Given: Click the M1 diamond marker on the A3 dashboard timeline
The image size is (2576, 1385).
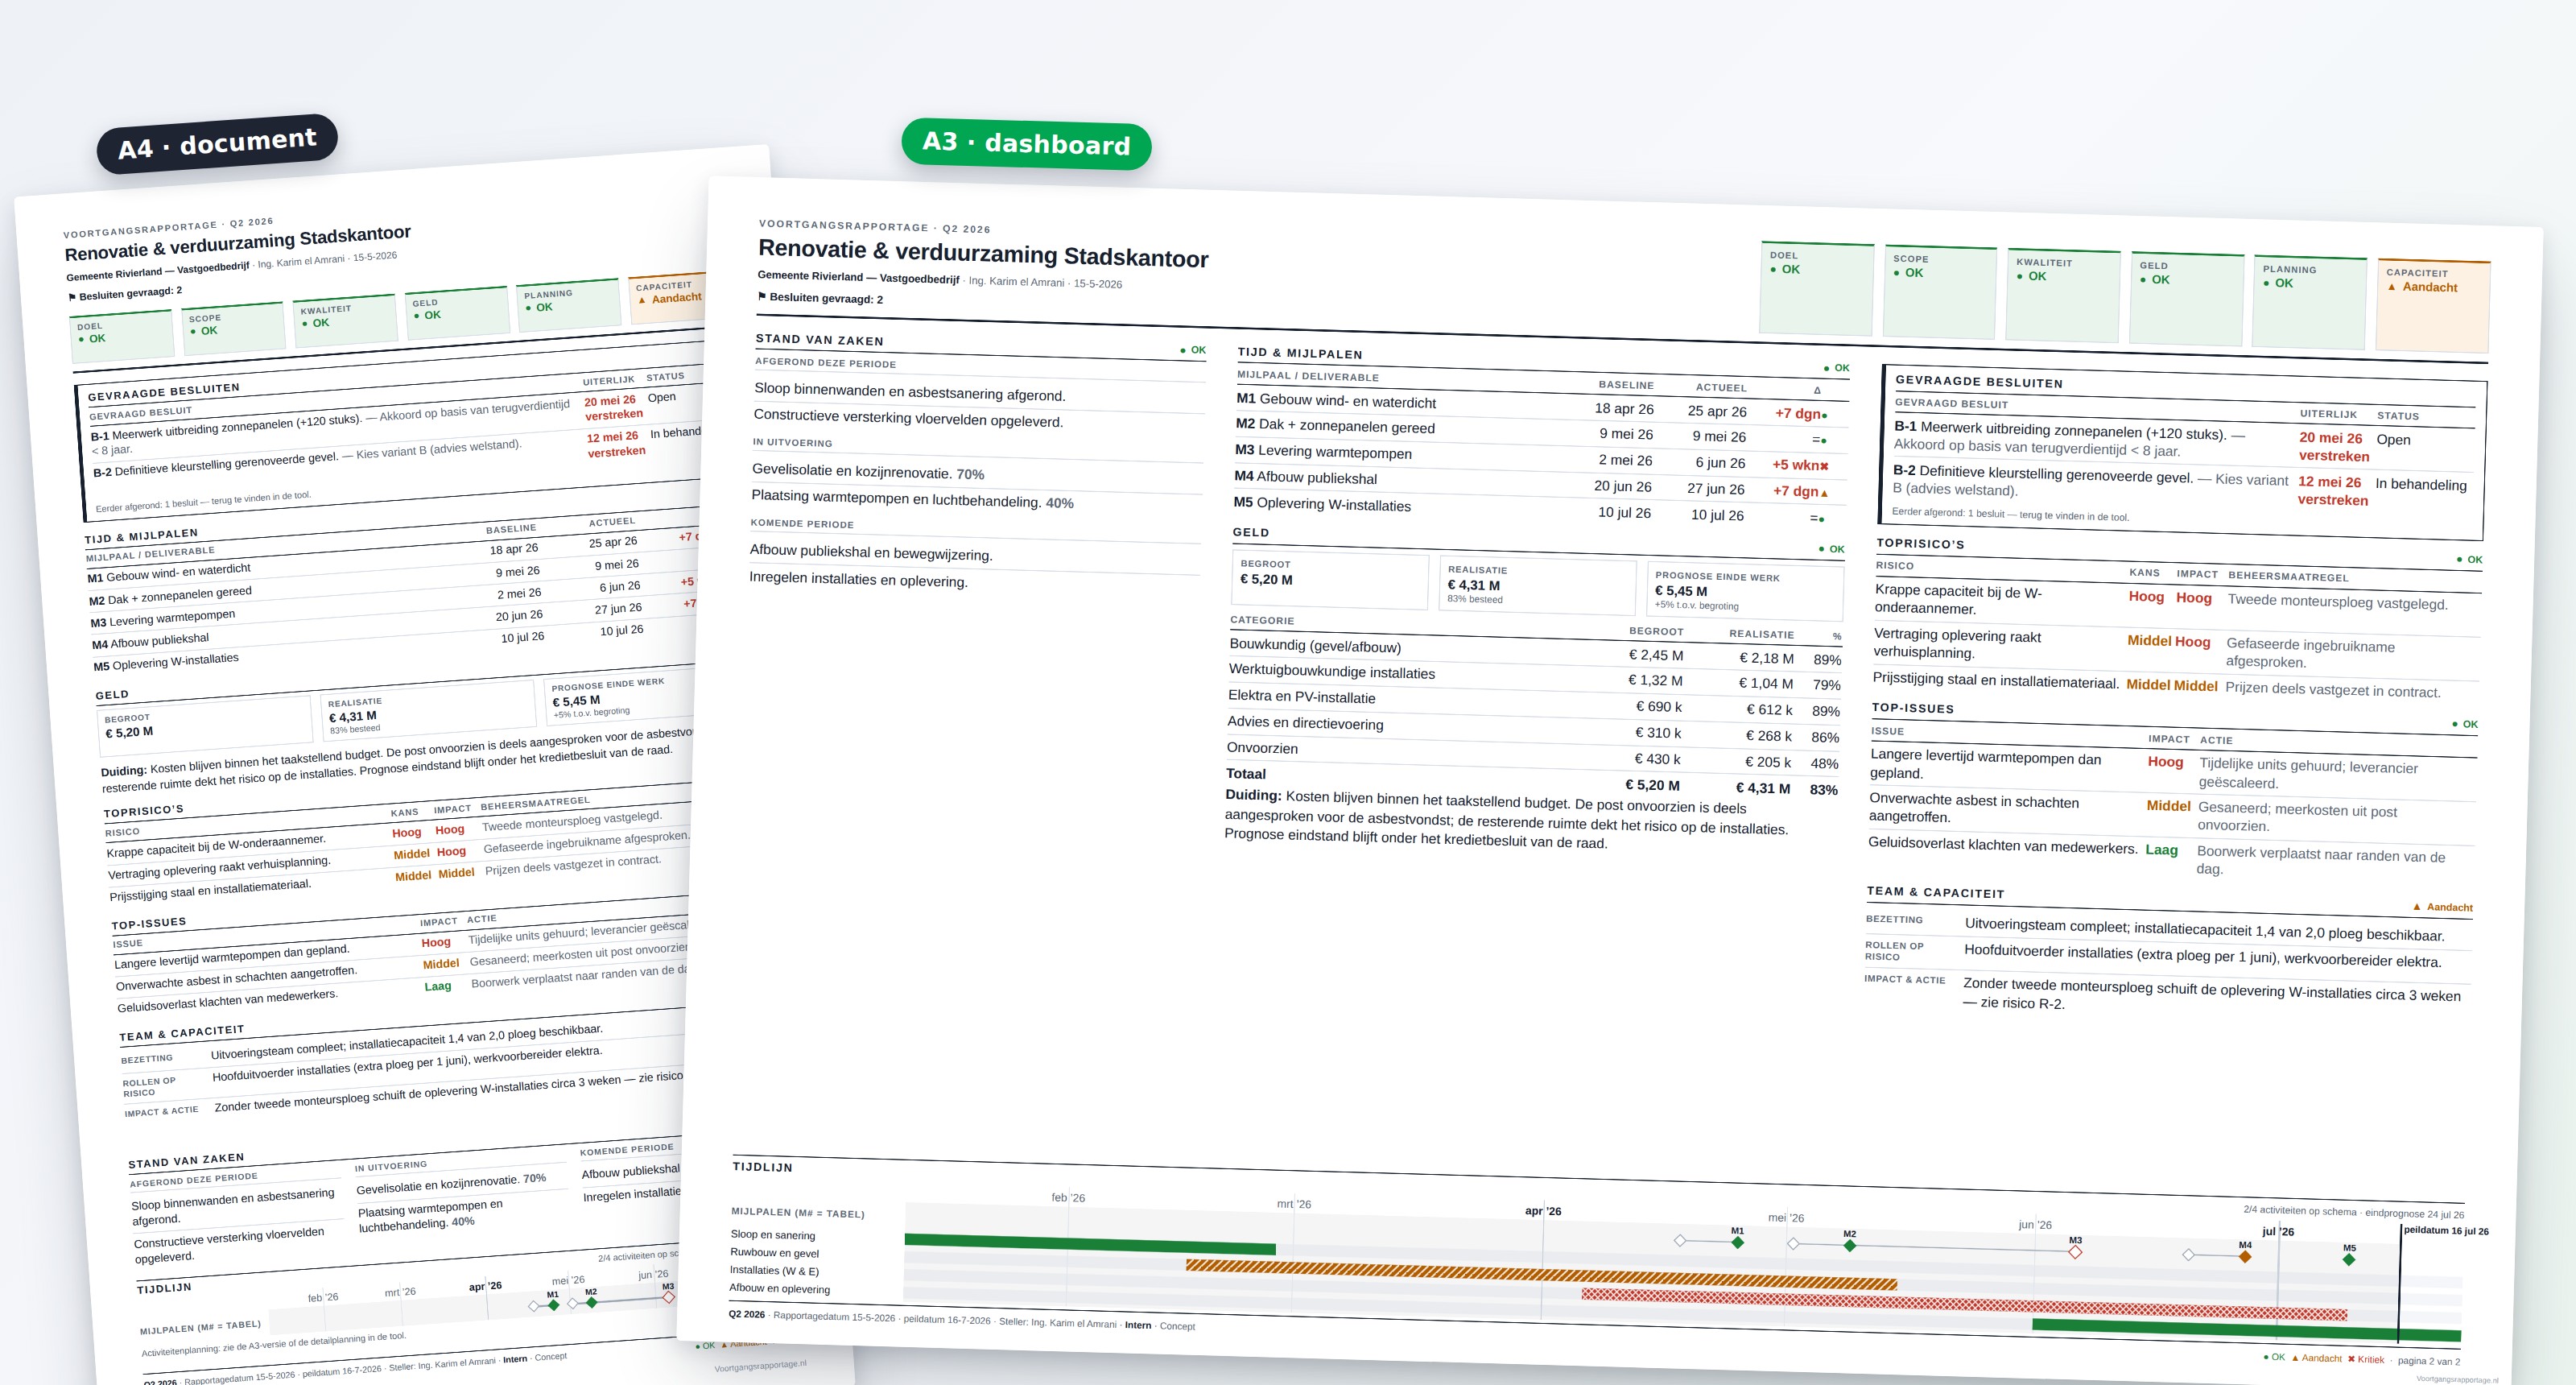Looking at the screenshot, I should [1738, 1242].
